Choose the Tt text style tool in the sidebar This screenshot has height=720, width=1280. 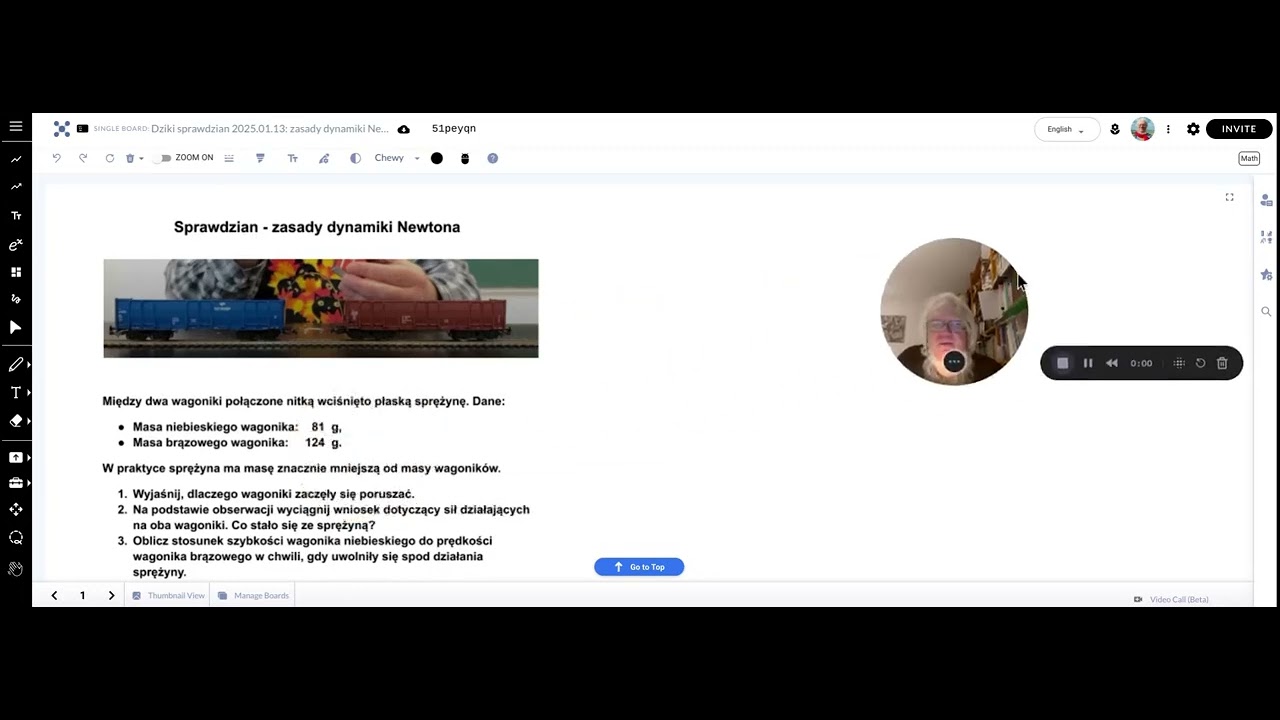pos(16,215)
